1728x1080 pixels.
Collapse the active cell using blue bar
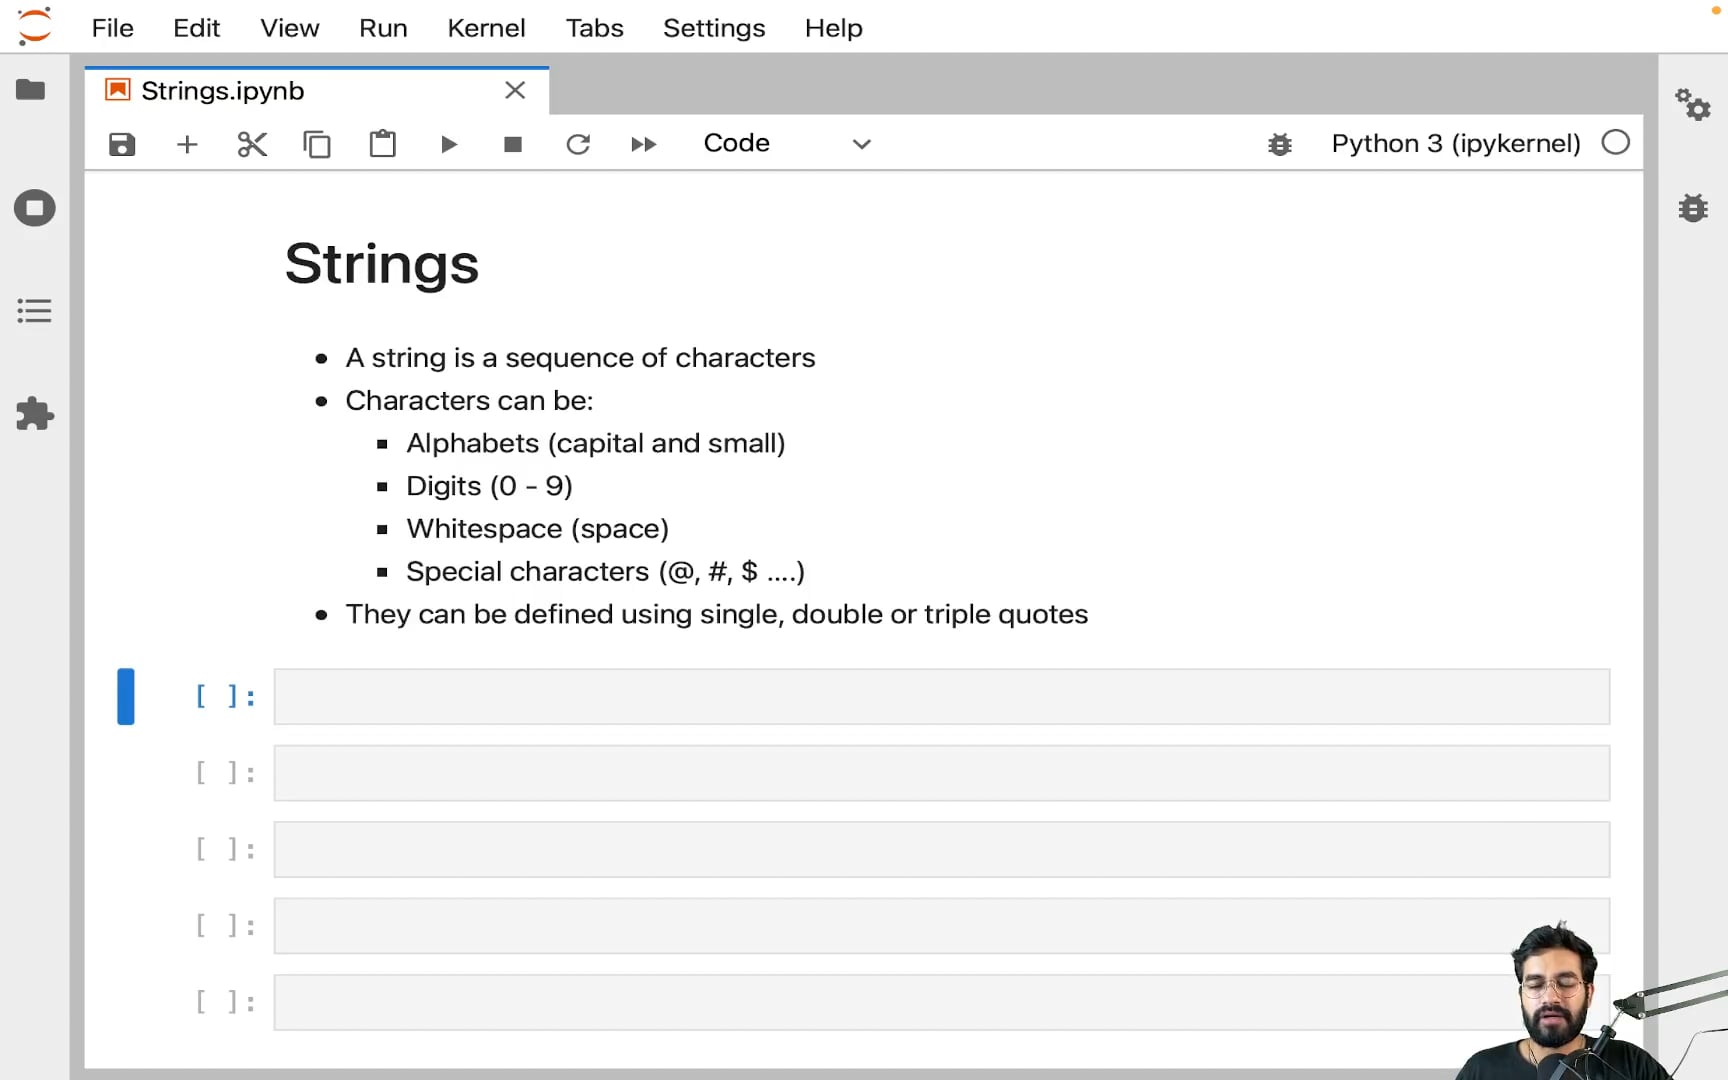(126, 697)
